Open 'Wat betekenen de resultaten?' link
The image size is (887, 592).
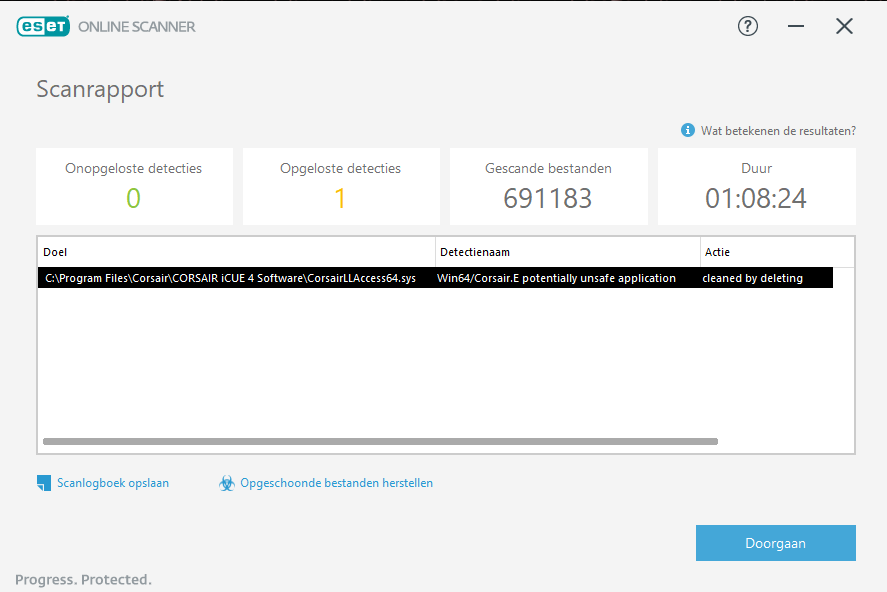pyautogui.click(x=778, y=131)
